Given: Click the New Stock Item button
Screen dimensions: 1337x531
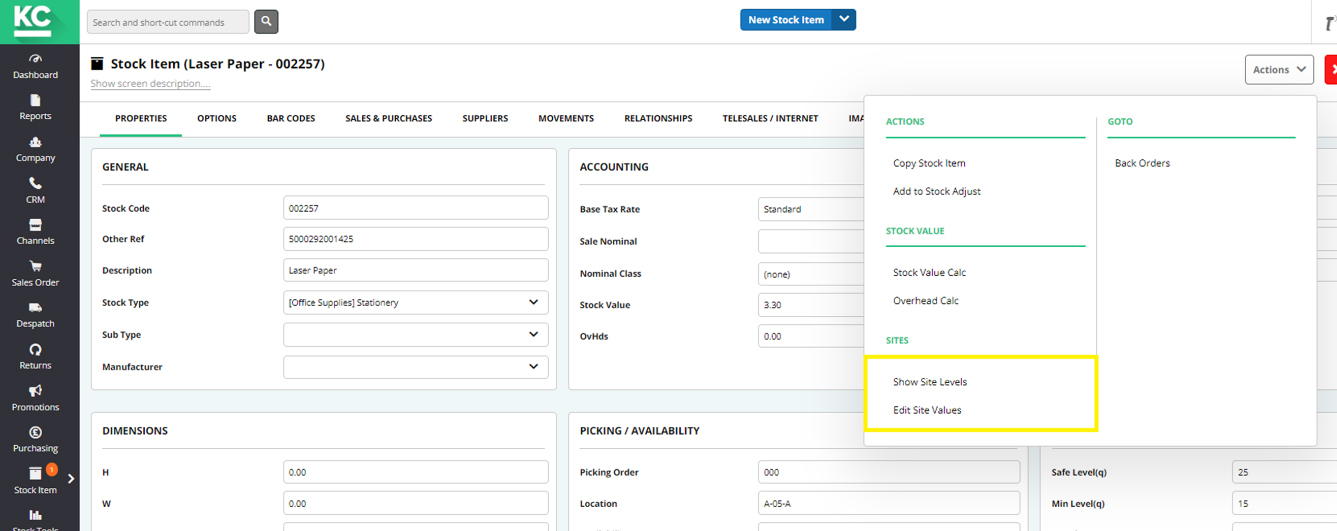Looking at the screenshot, I should 786,19.
